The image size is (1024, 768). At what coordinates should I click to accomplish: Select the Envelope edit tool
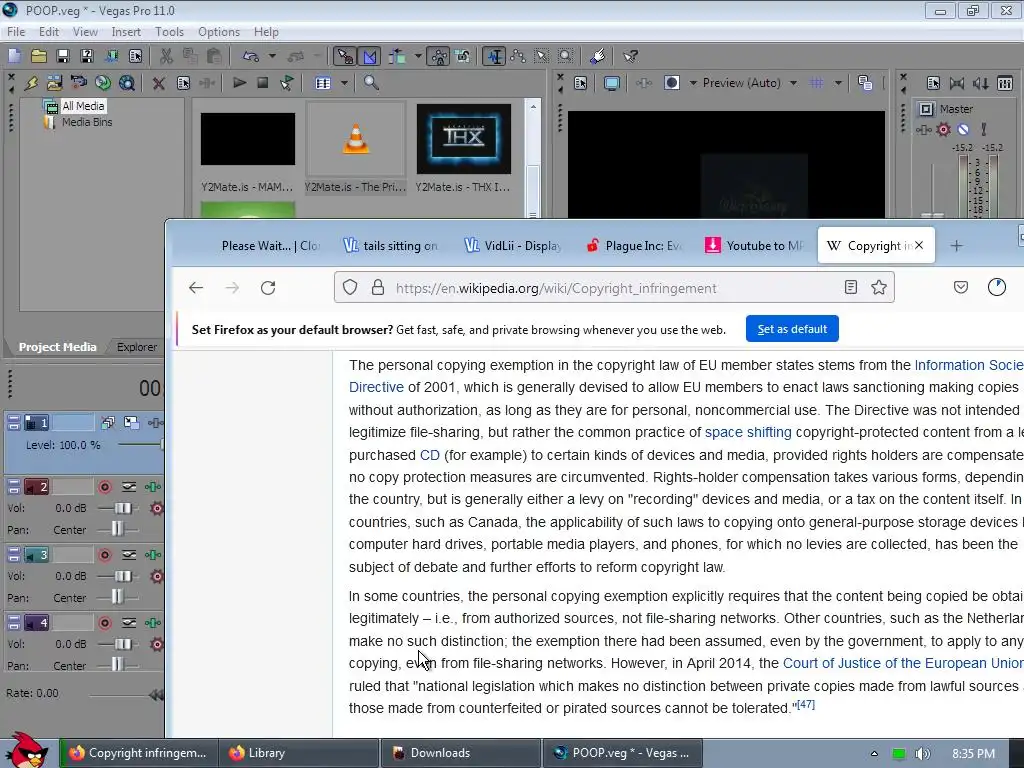click(x=518, y=56)
